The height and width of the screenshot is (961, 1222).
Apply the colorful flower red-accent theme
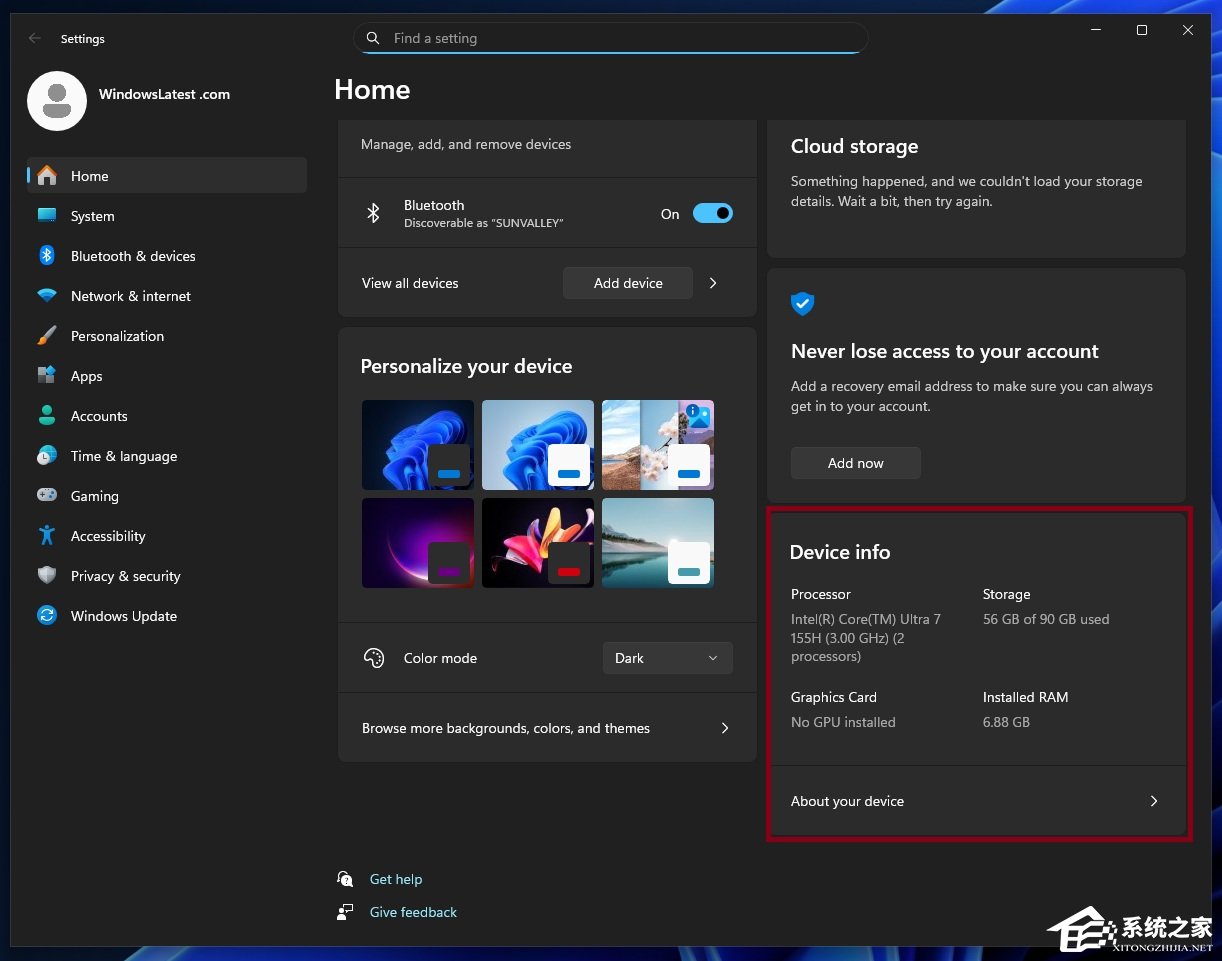pyautogui.click(x=538, y=543)
